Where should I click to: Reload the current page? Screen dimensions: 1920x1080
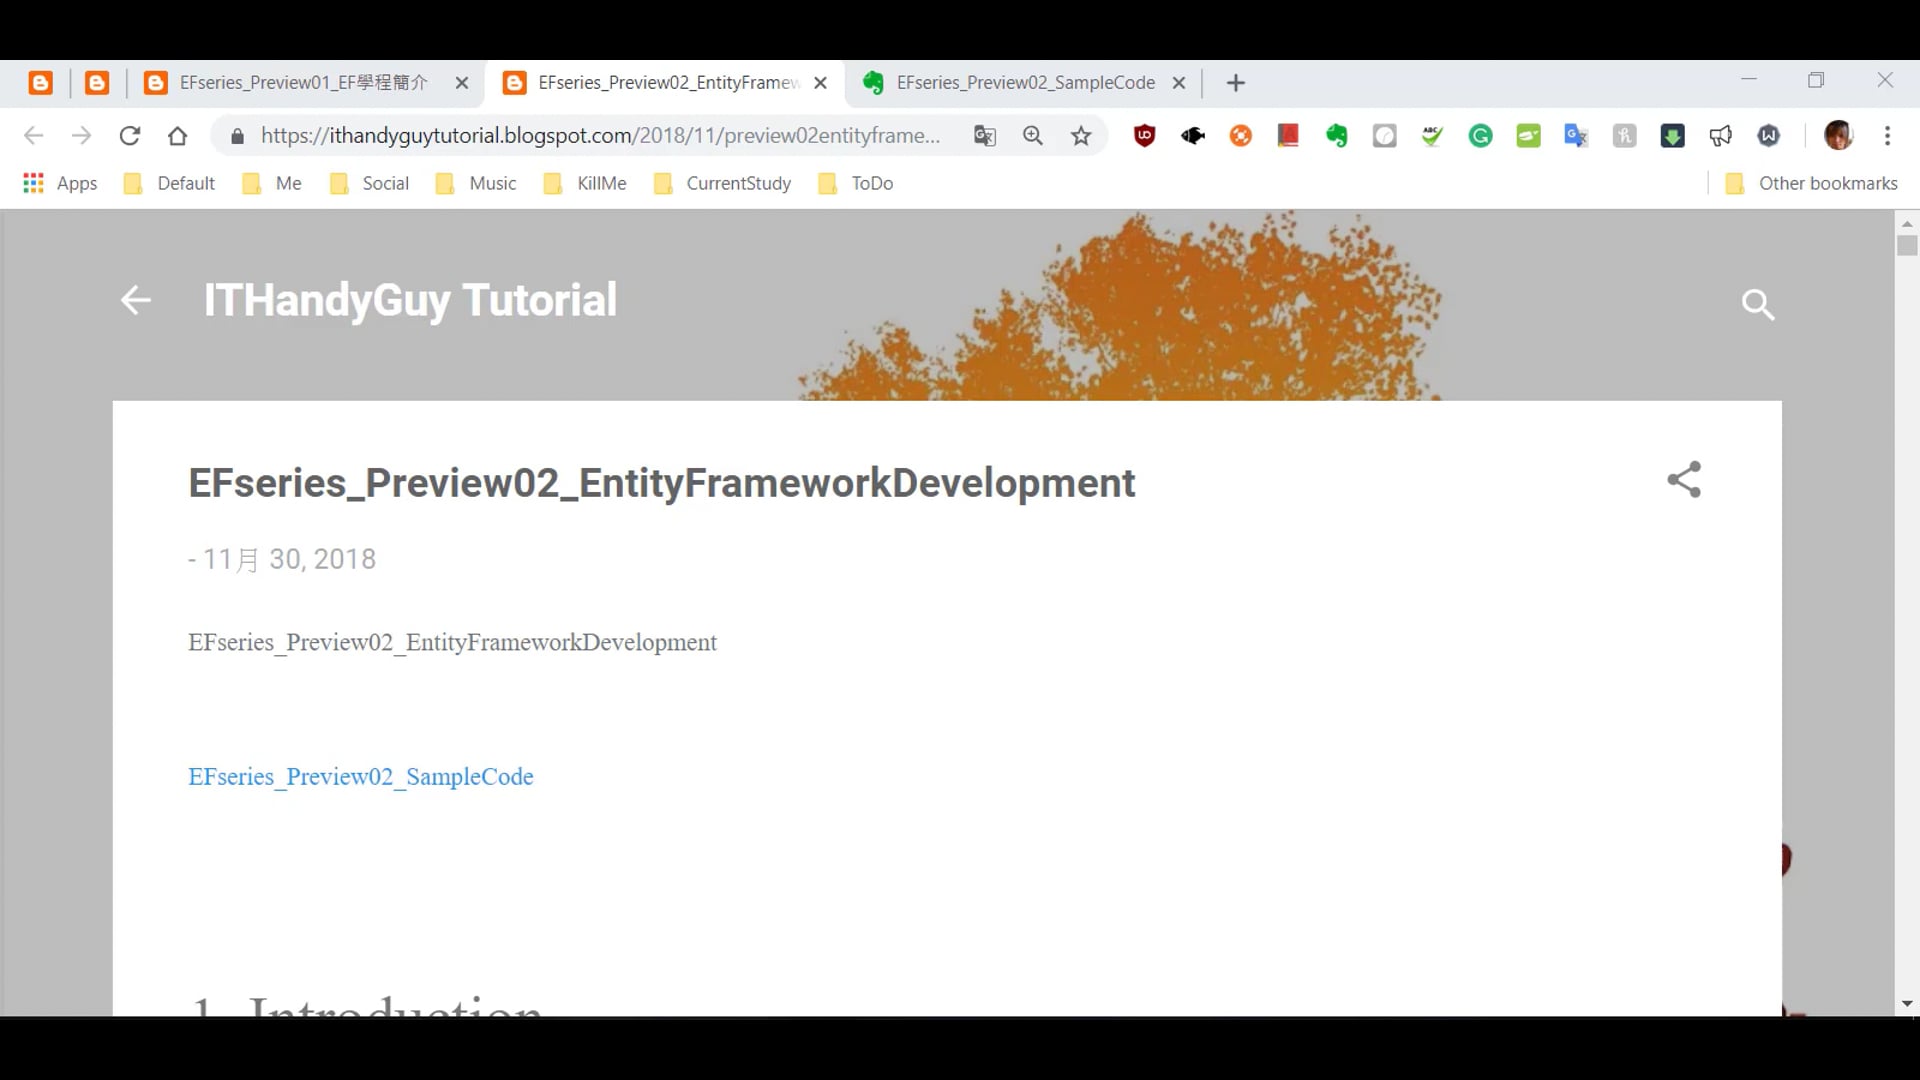(x=129, y=136)
